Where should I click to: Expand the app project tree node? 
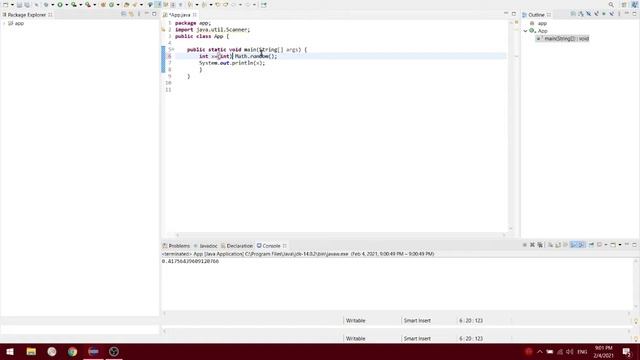pos(4,24)
